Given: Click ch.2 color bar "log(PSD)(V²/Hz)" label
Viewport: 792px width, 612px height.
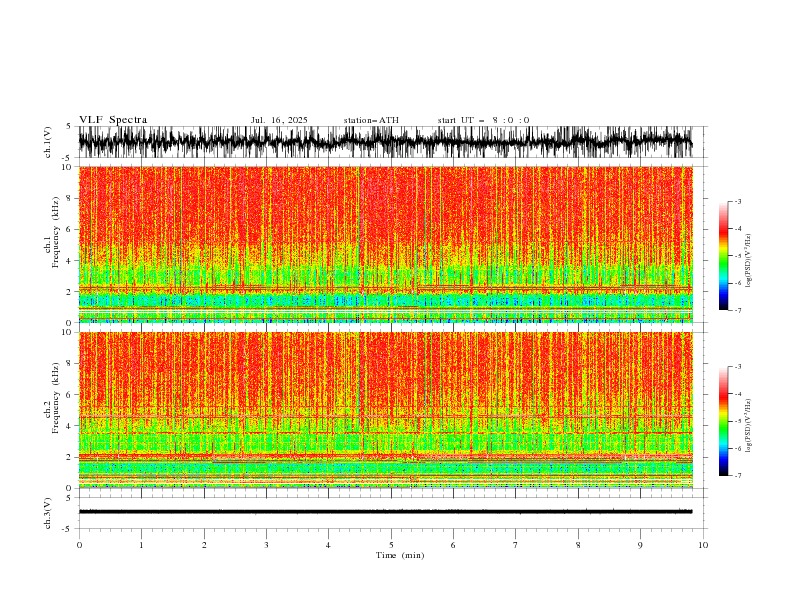Looking at the screenshot, I should [748, 426].
